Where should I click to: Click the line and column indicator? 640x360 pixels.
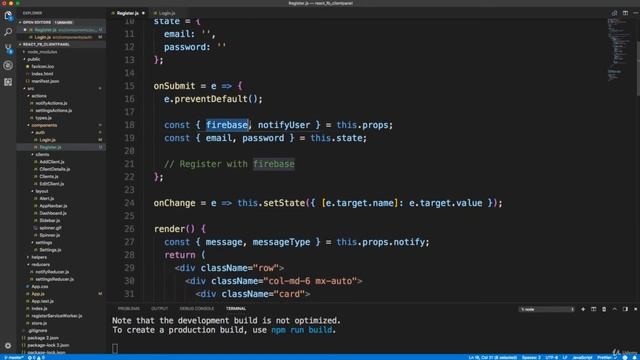click(493, 358)
